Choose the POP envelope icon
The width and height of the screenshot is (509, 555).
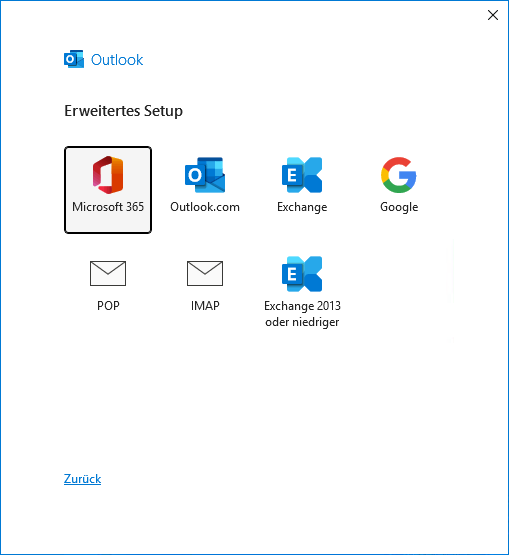[108, 273]
